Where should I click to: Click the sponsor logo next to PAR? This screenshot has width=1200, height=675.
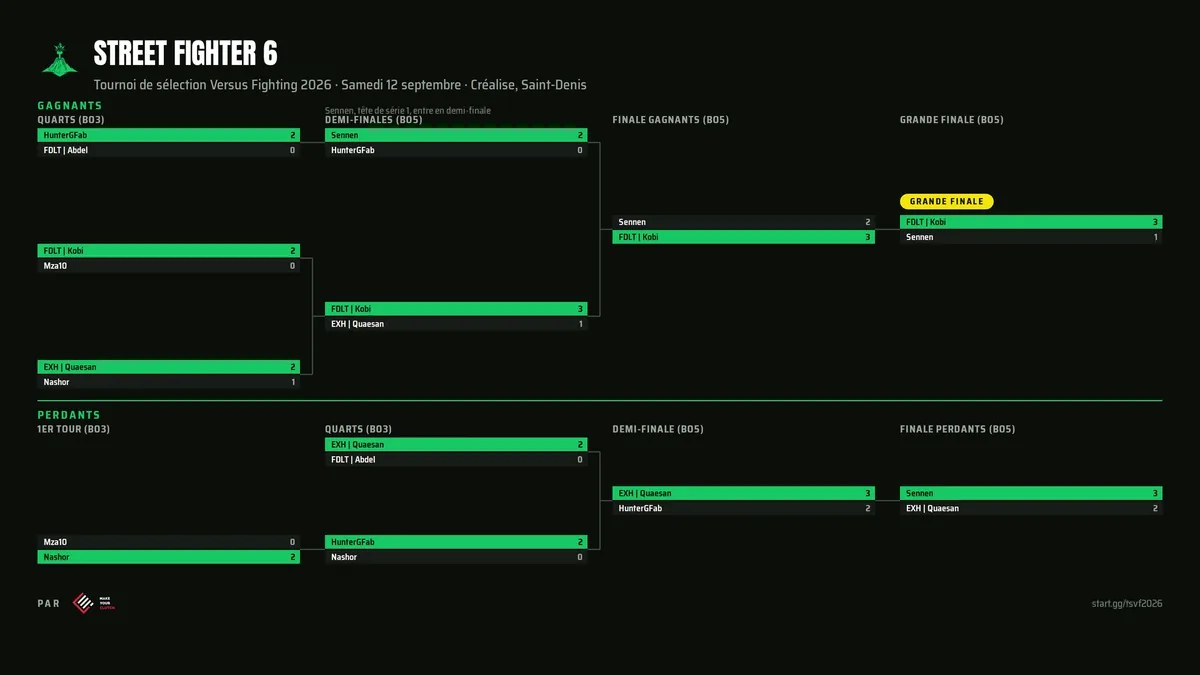click(x=94, y=603)
